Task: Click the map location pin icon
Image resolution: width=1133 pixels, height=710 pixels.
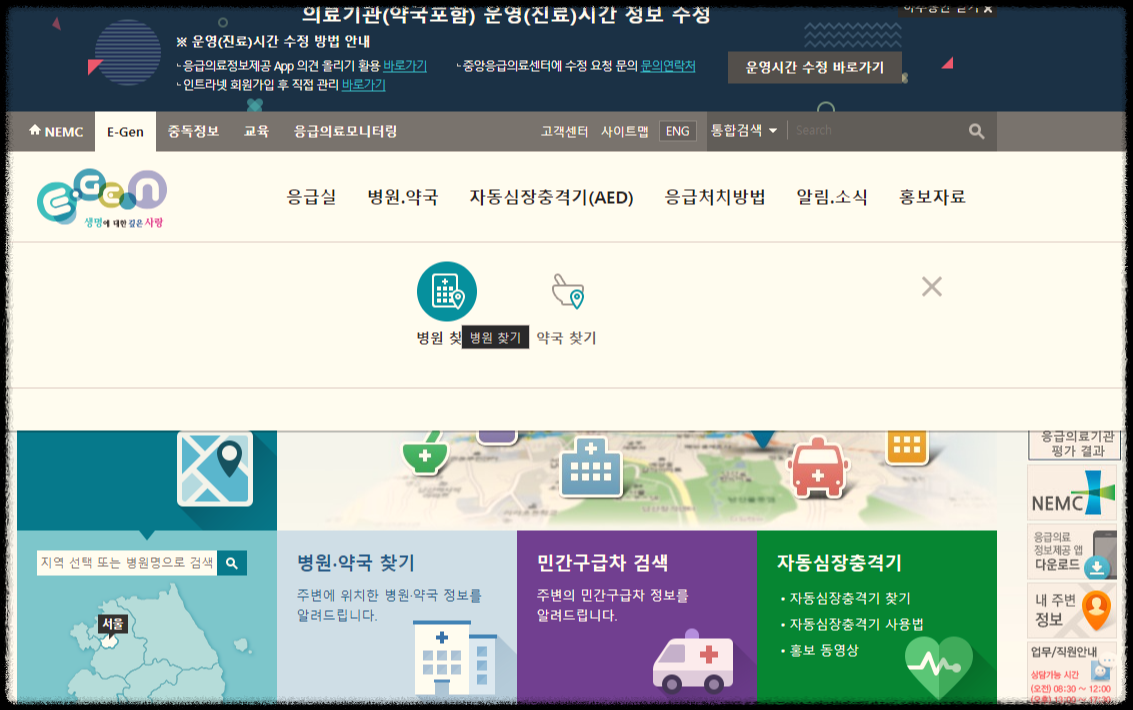Action: click(x=215, y=468)
